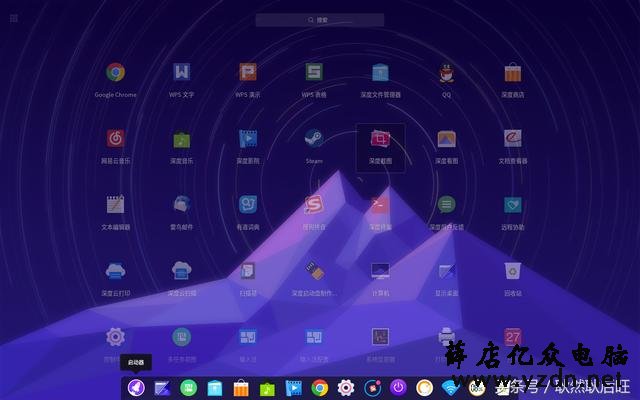Open the settings gear in the dock
Screen dimensions: 640x400
346,388
